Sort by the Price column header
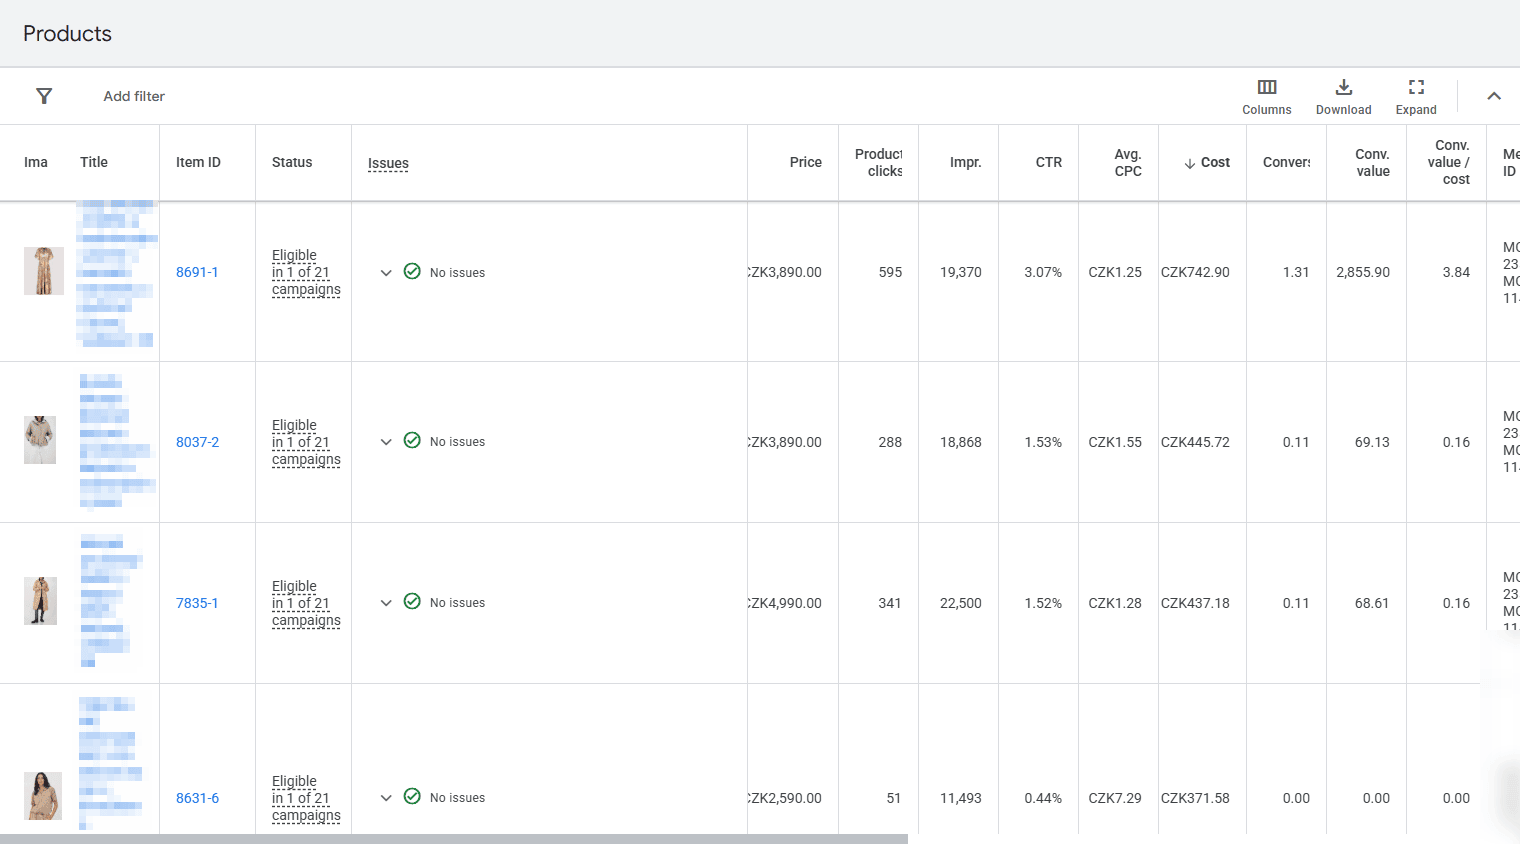1520x844 pixels. [805, 162]
